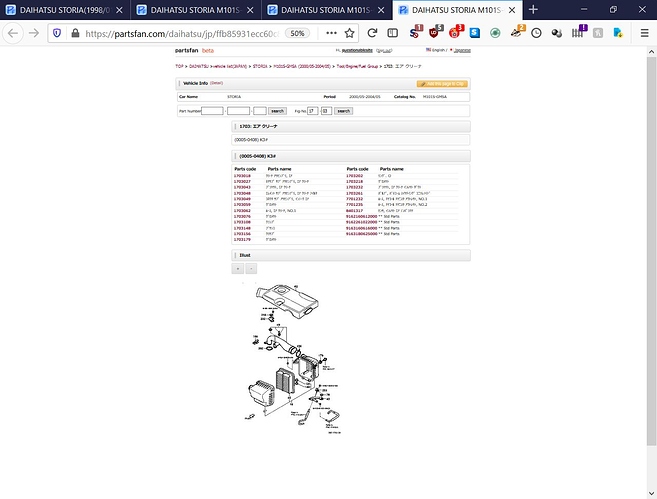Reload the current page
The width and height of the screenshot is (657, 499).
click(x=372, y=33)
